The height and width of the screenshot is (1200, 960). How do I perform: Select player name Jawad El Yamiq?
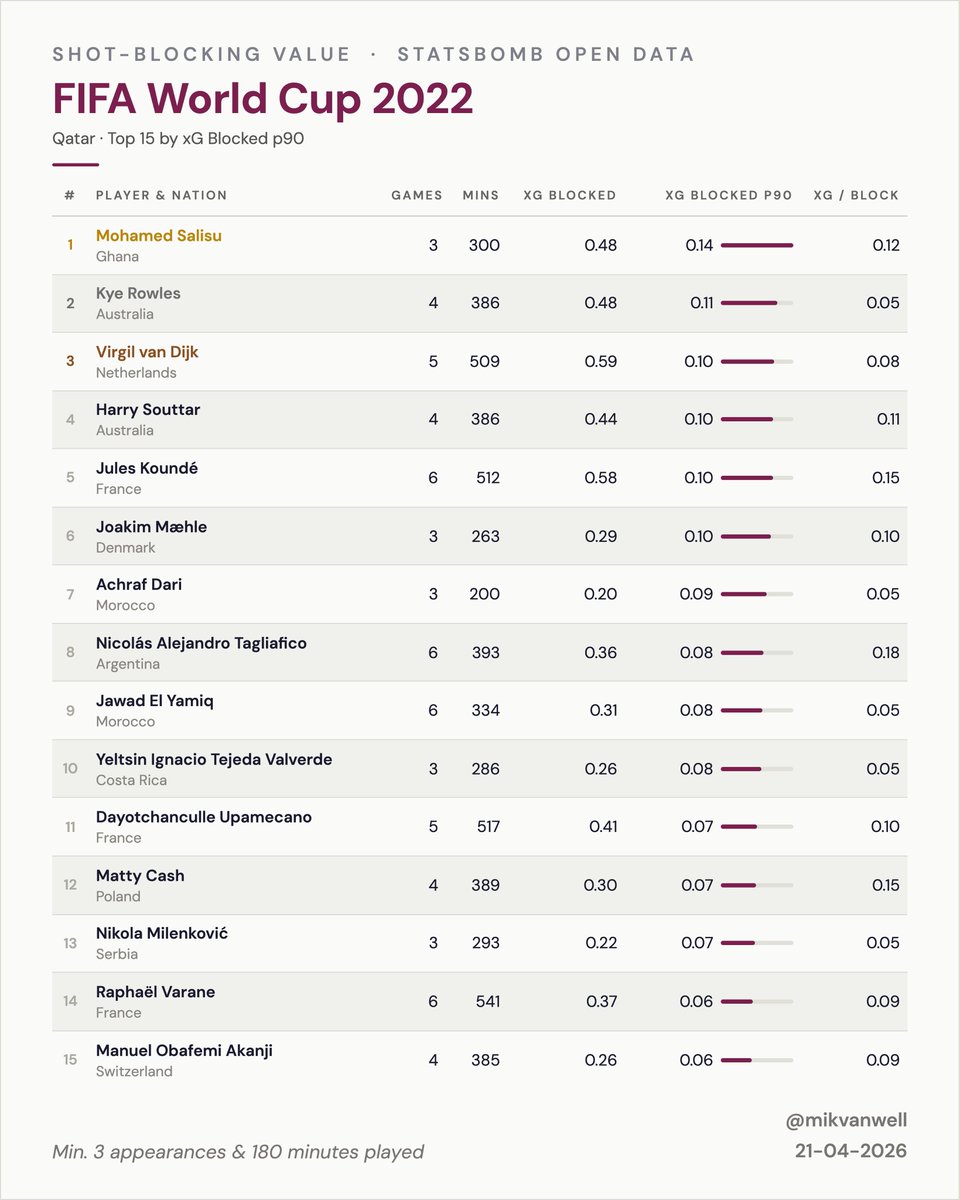coord(155,701)
